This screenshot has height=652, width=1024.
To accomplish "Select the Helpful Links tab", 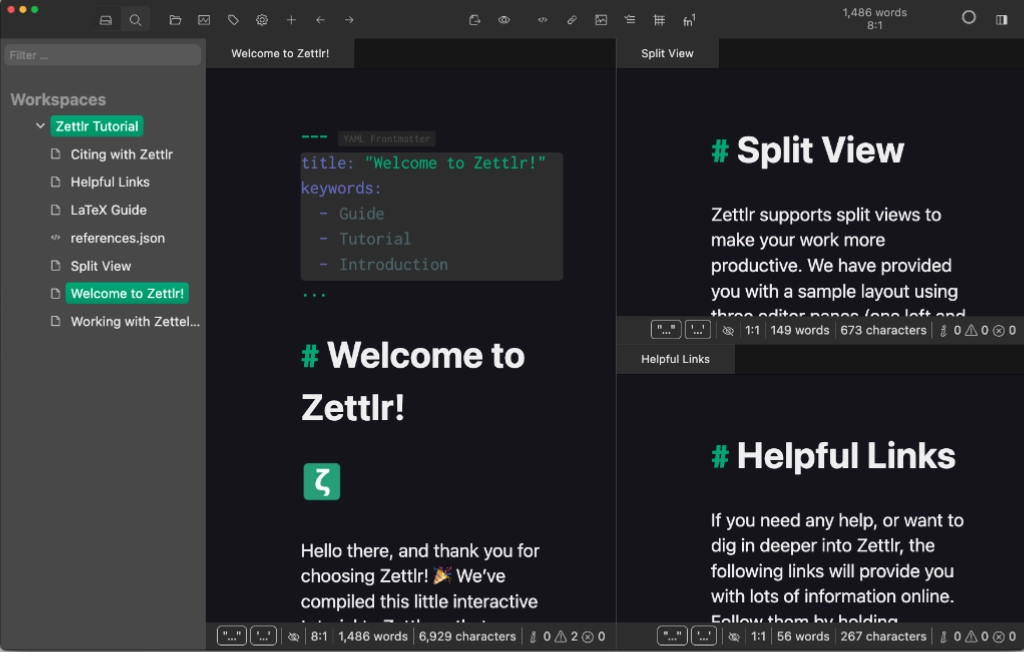I will click(x=675, y=359).
